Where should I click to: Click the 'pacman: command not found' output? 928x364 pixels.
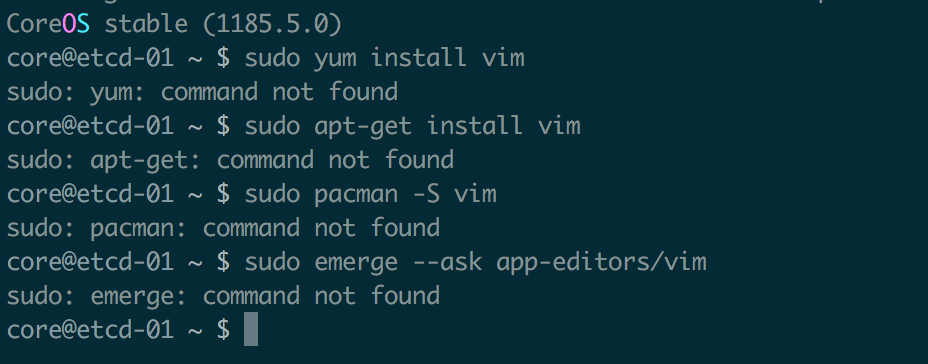click(265, 228)
